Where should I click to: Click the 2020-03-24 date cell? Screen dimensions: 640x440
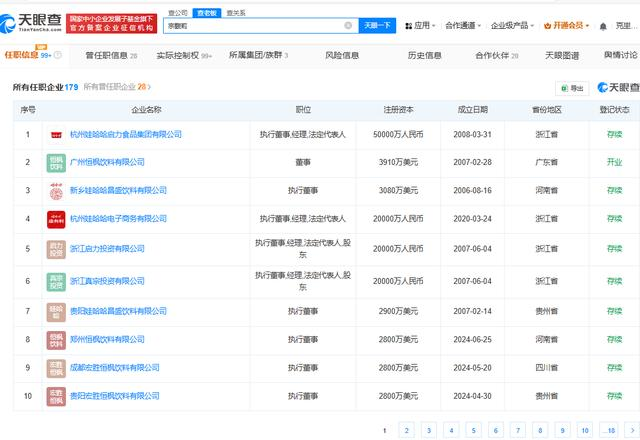point(472,219)
